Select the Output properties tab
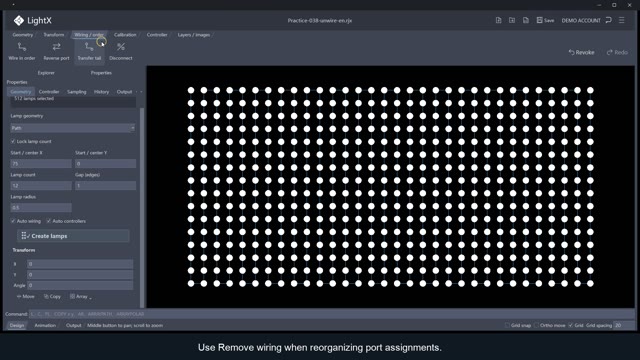This screenshot has height=360, width=640. click(124, 92)
